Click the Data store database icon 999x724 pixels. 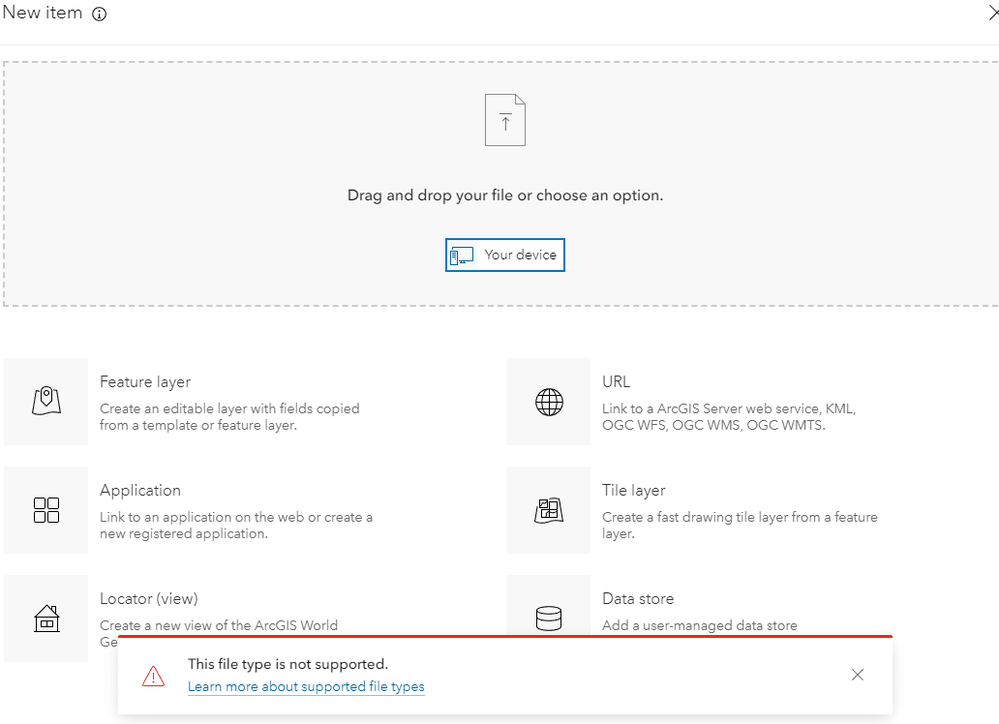click(x=549, y=619)
